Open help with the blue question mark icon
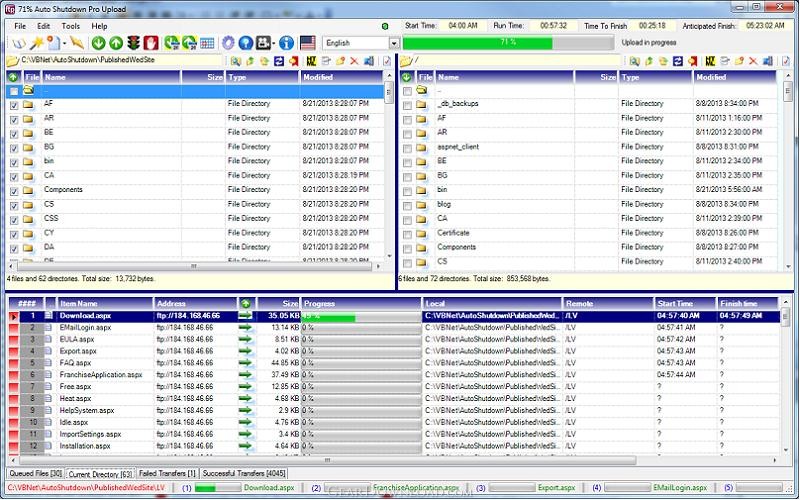Screen dimensions: 800x500 click(x=245, y=43)
